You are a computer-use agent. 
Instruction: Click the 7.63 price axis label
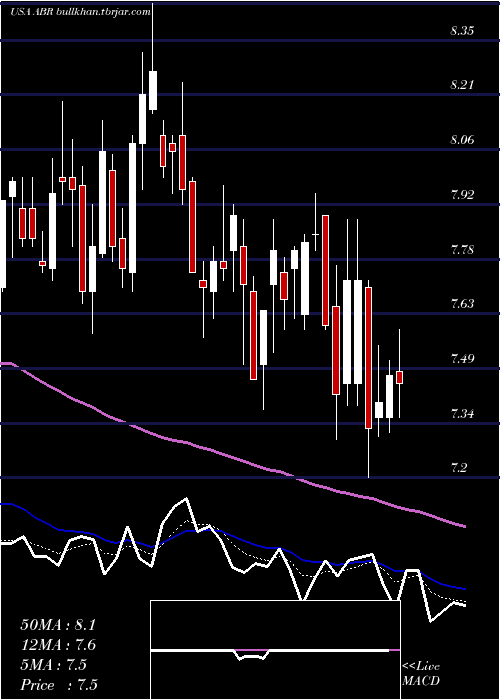[x=462, y=304]
